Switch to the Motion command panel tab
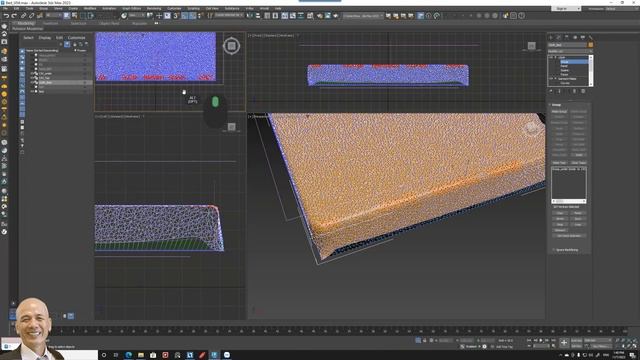The image size is (640, 360). click(x=575, y=37)
